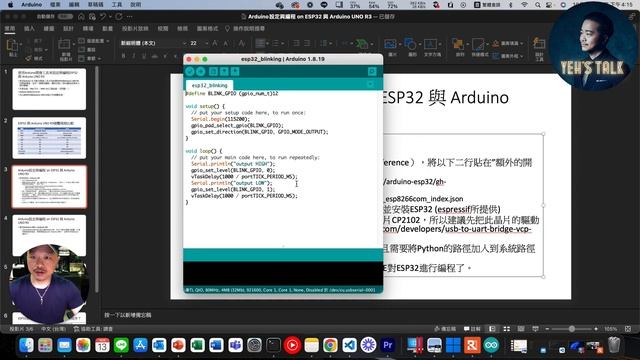This screenshot has width=640, height=360.
Task: Open Visual Studio Code from the Dock
Action: [349, 345]
